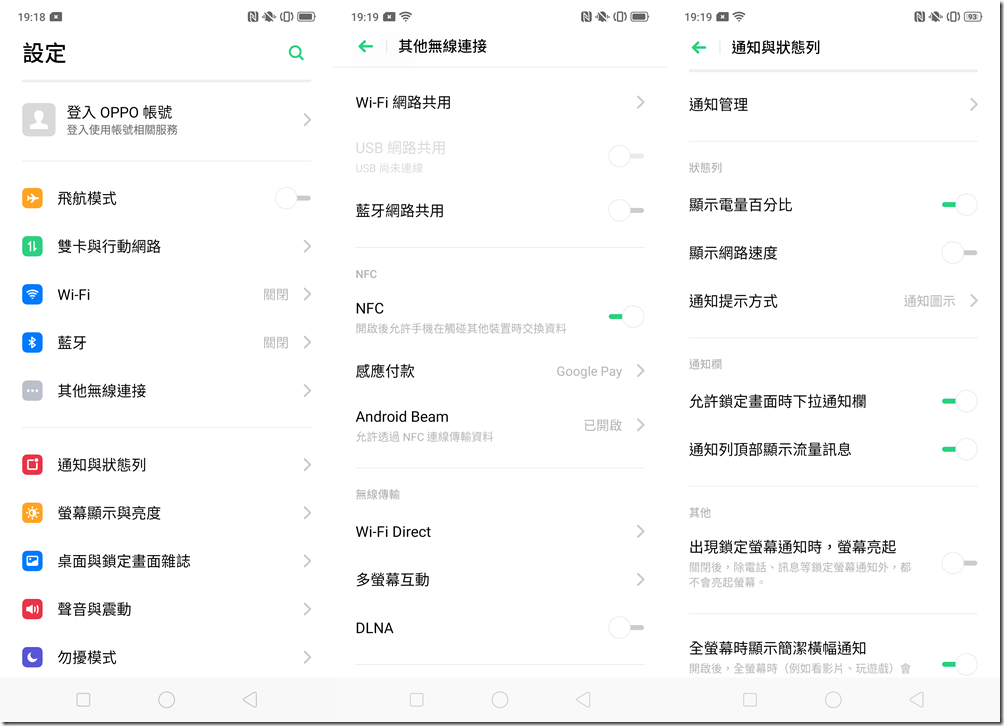
Task: Open chevron on the 藍牙 row
Action: pos(307,342)
